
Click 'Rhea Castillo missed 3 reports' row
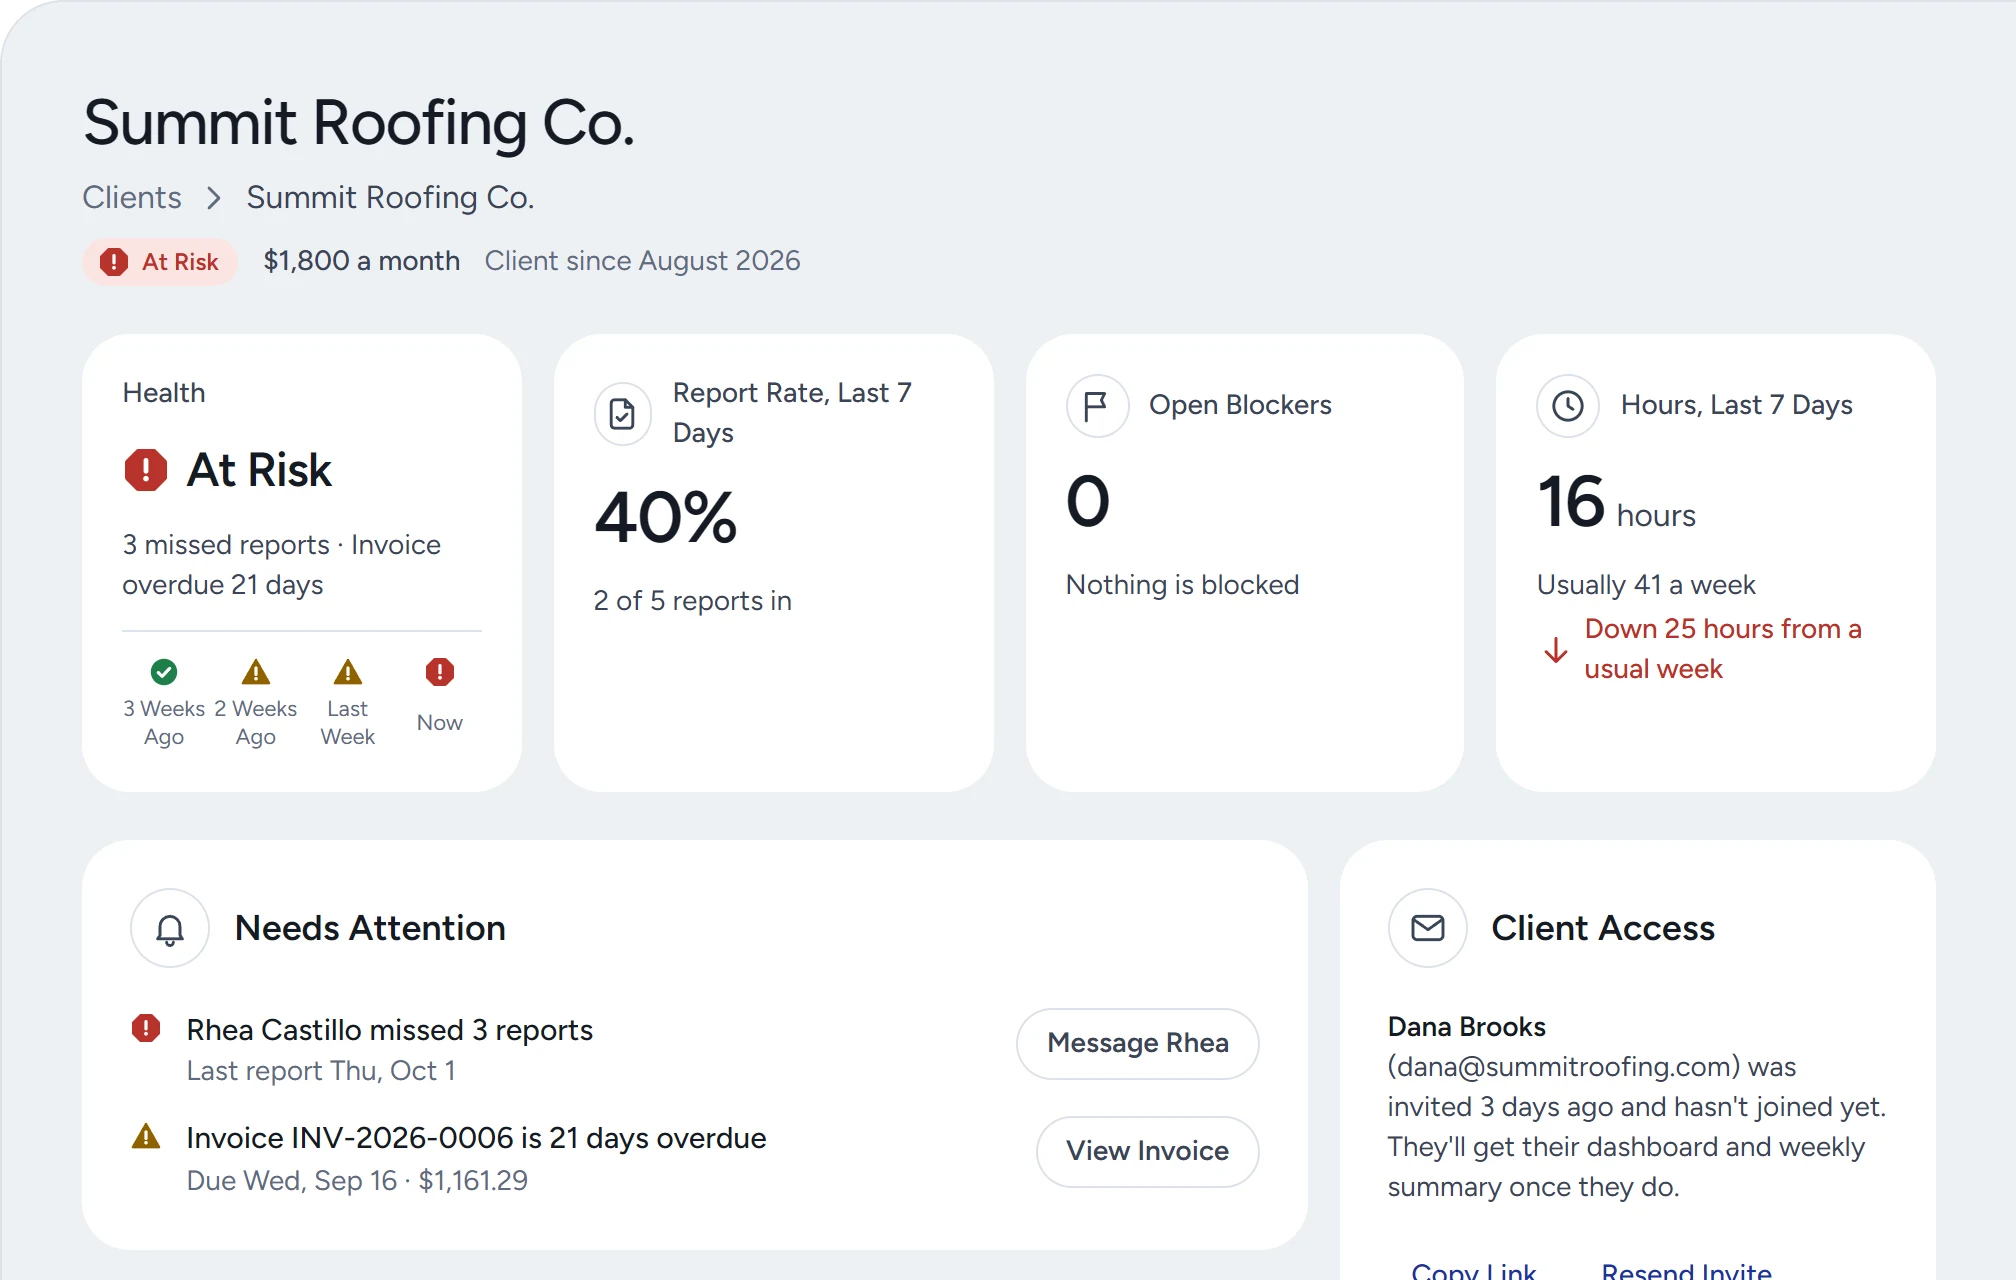pyautogui.click(x=389, y=1029)
